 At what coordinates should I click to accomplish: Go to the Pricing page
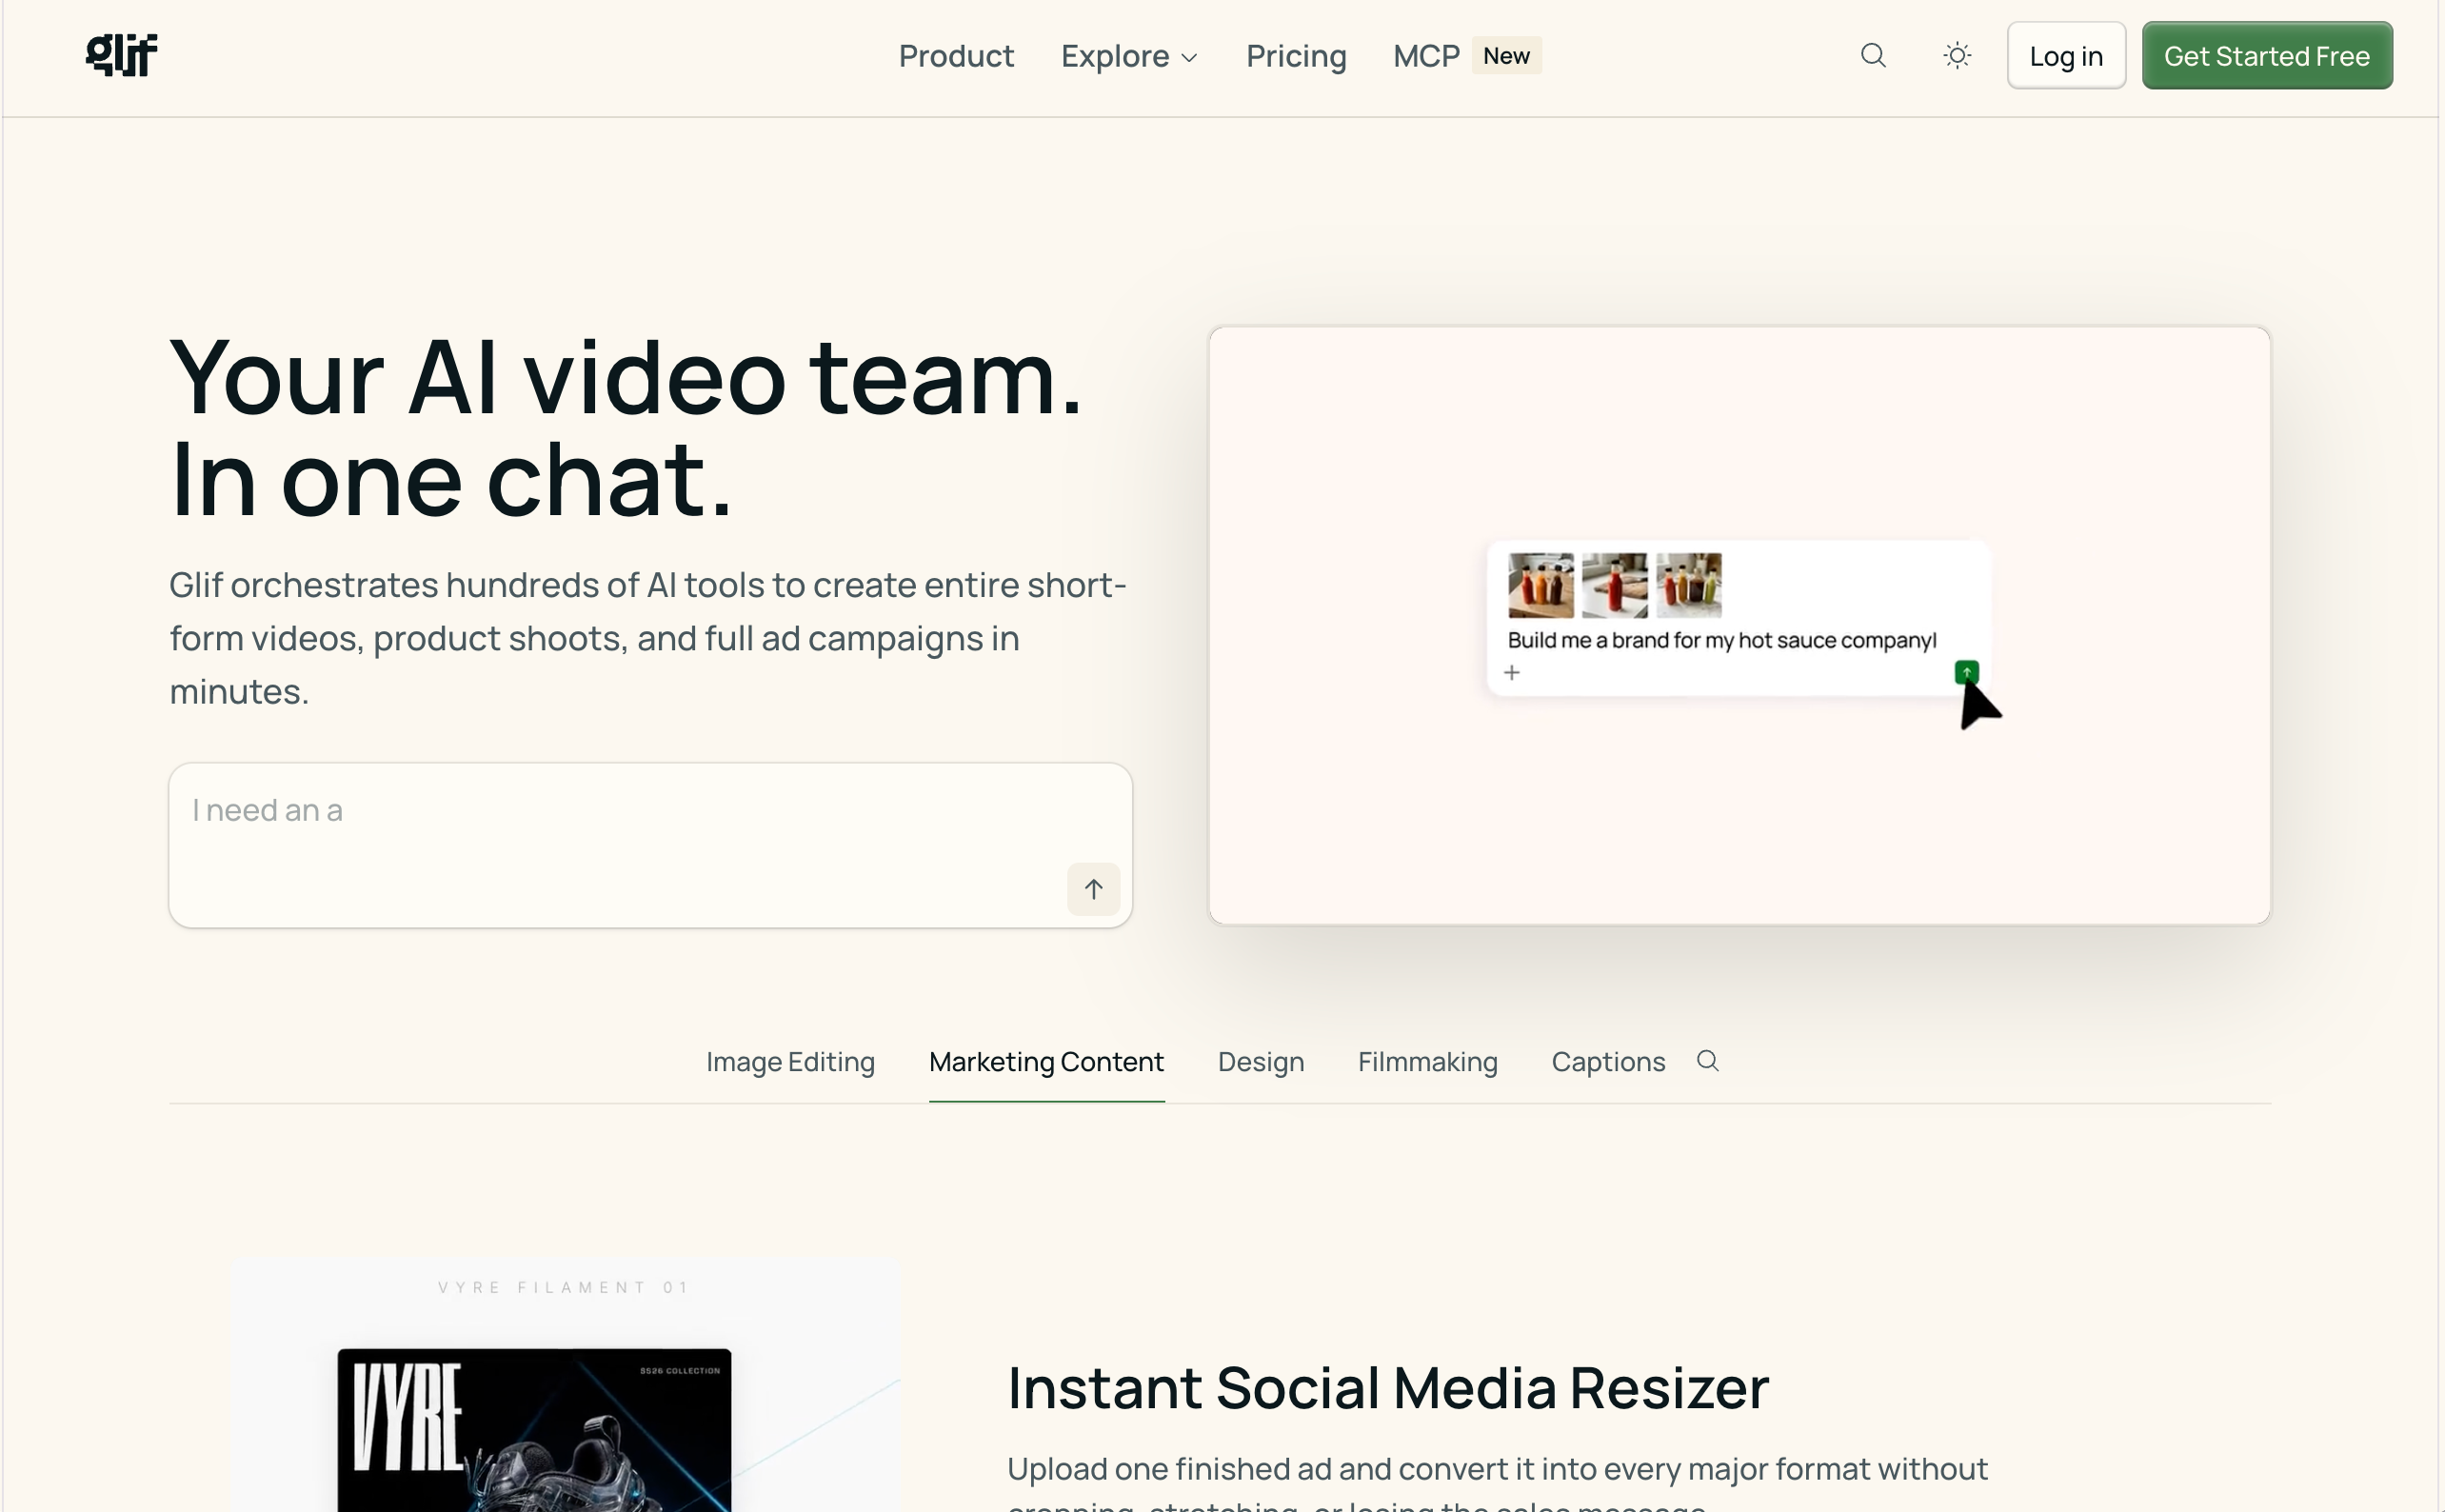pos(1296,56)
